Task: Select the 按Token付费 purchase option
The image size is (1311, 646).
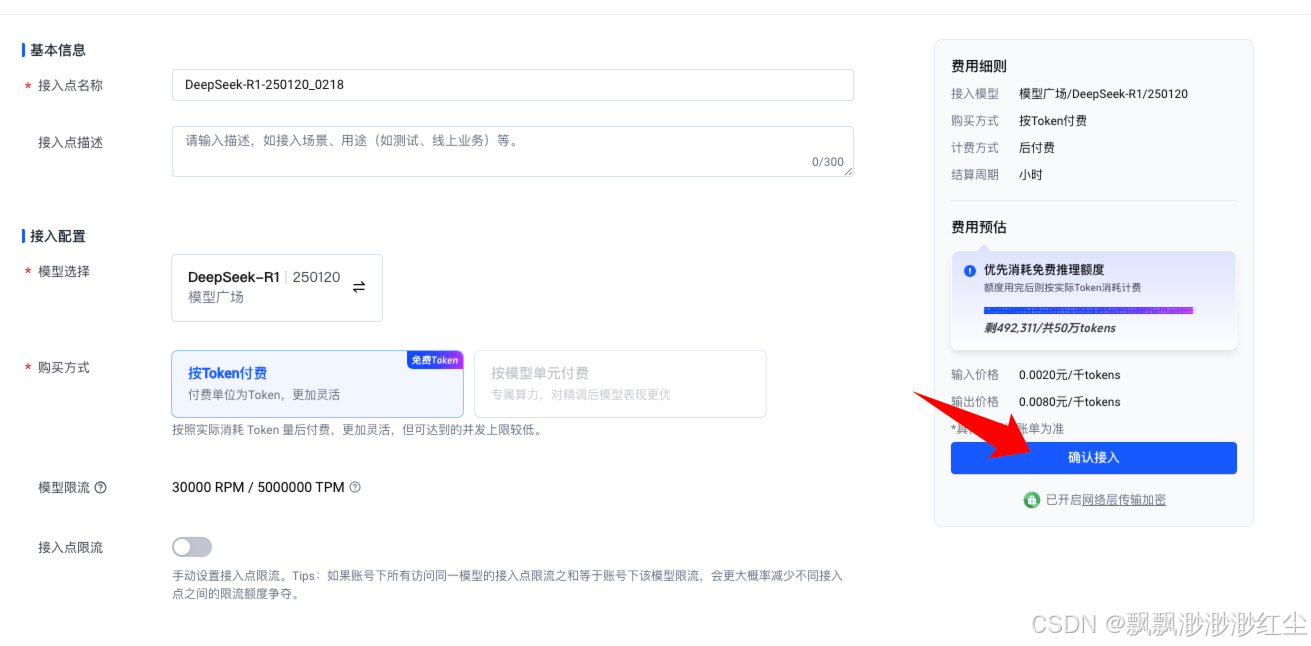Action: [317, 384]
